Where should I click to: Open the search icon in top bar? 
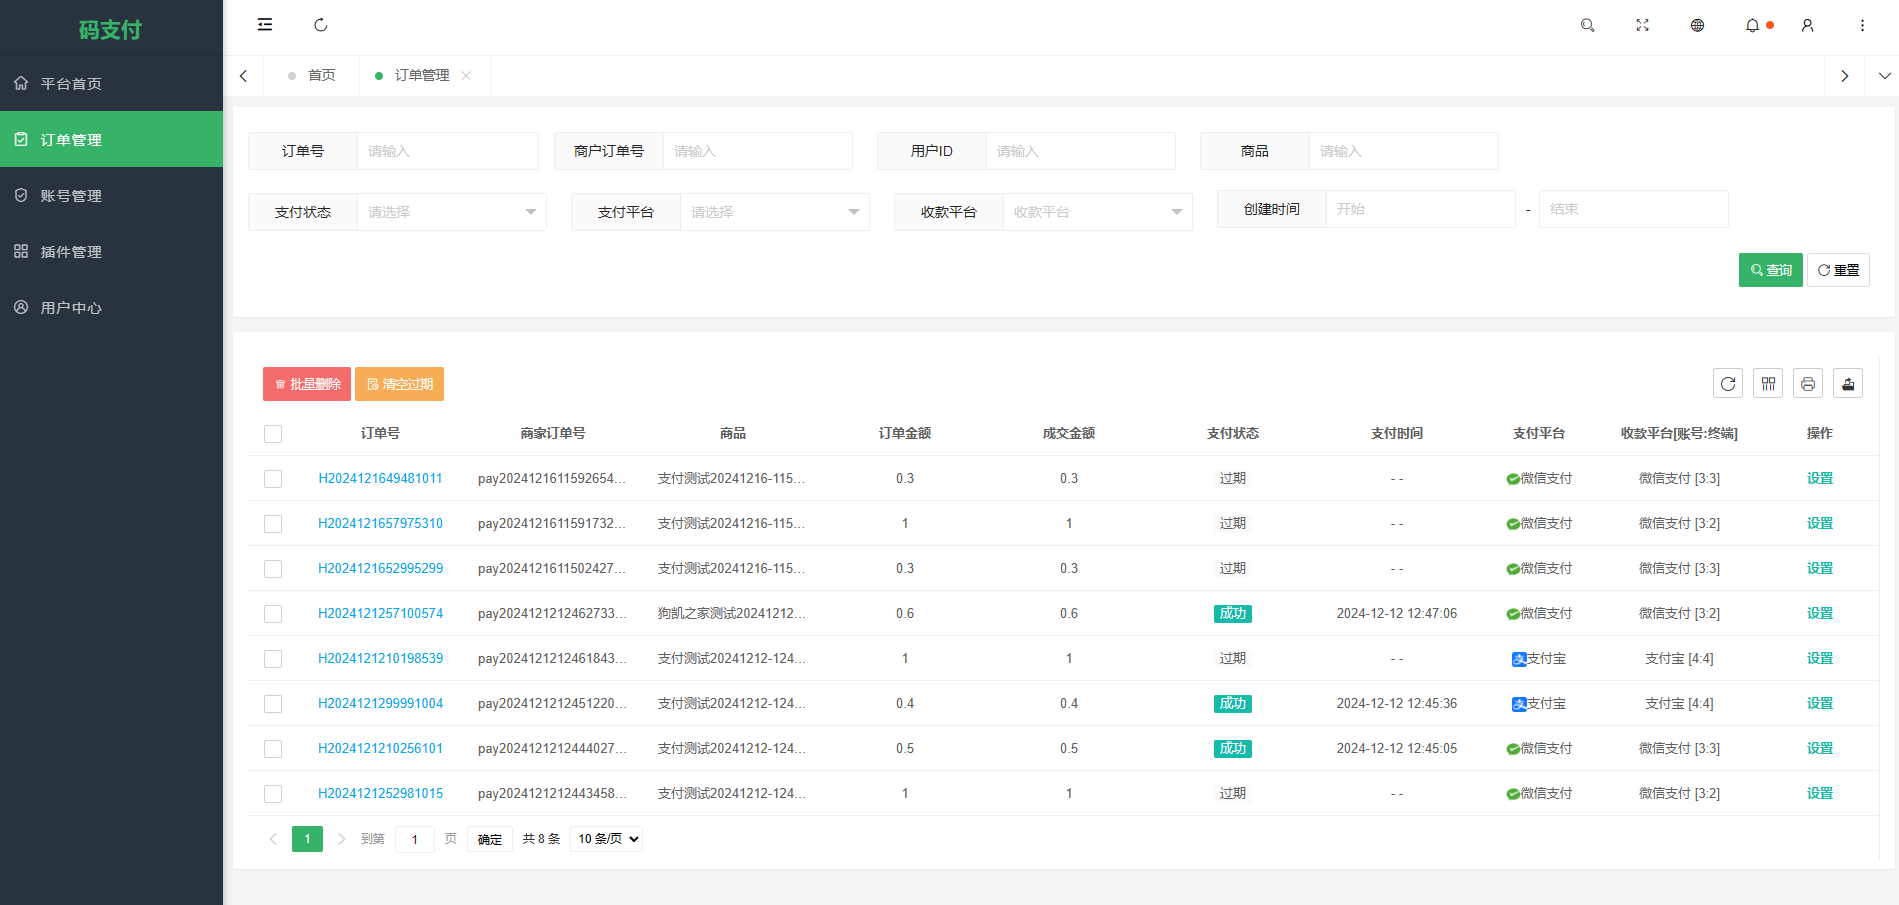coord(1587,26)
